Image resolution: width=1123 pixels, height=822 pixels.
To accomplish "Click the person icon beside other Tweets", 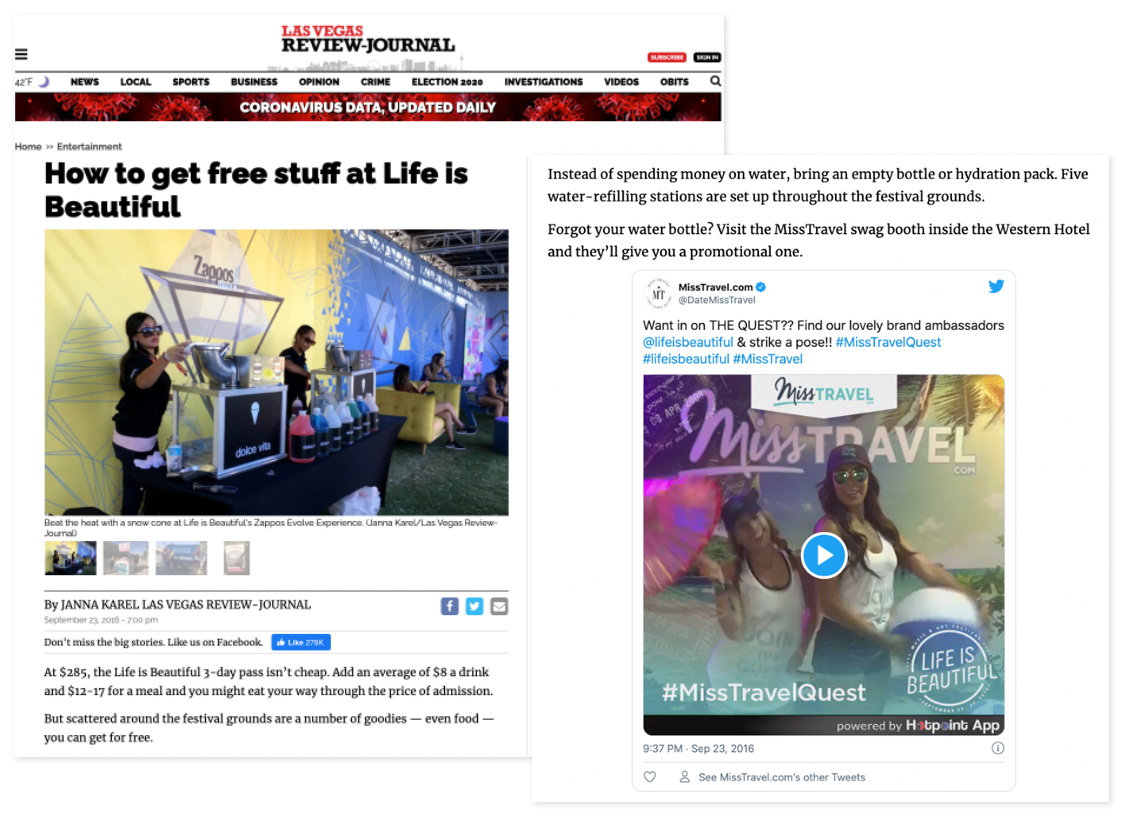I will click(x=685, y=777).
